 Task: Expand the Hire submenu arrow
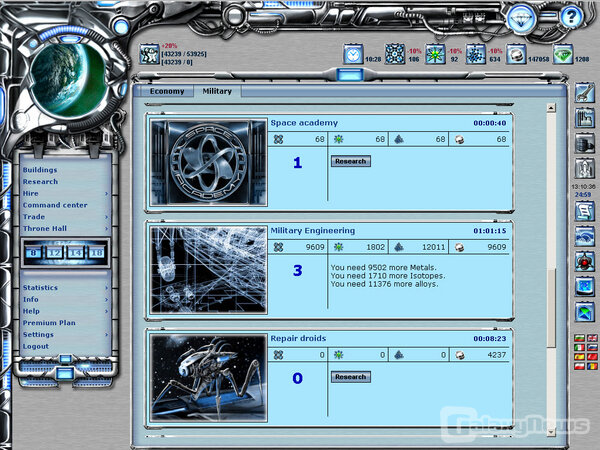coord(107,194)
